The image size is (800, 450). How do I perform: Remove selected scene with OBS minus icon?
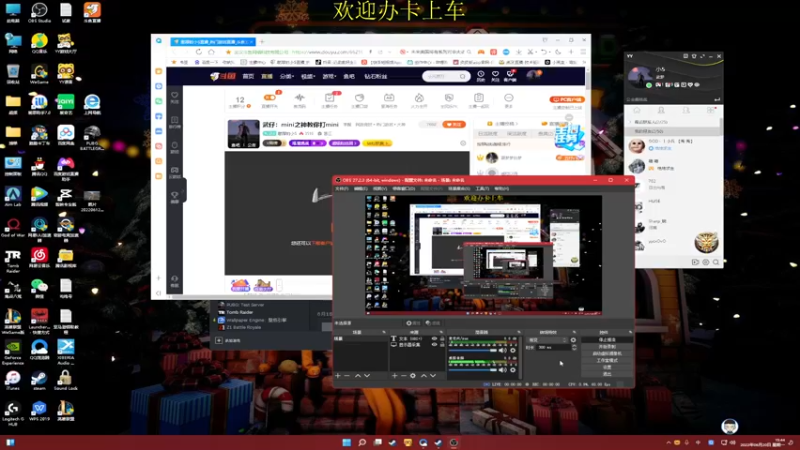(347, 376)
